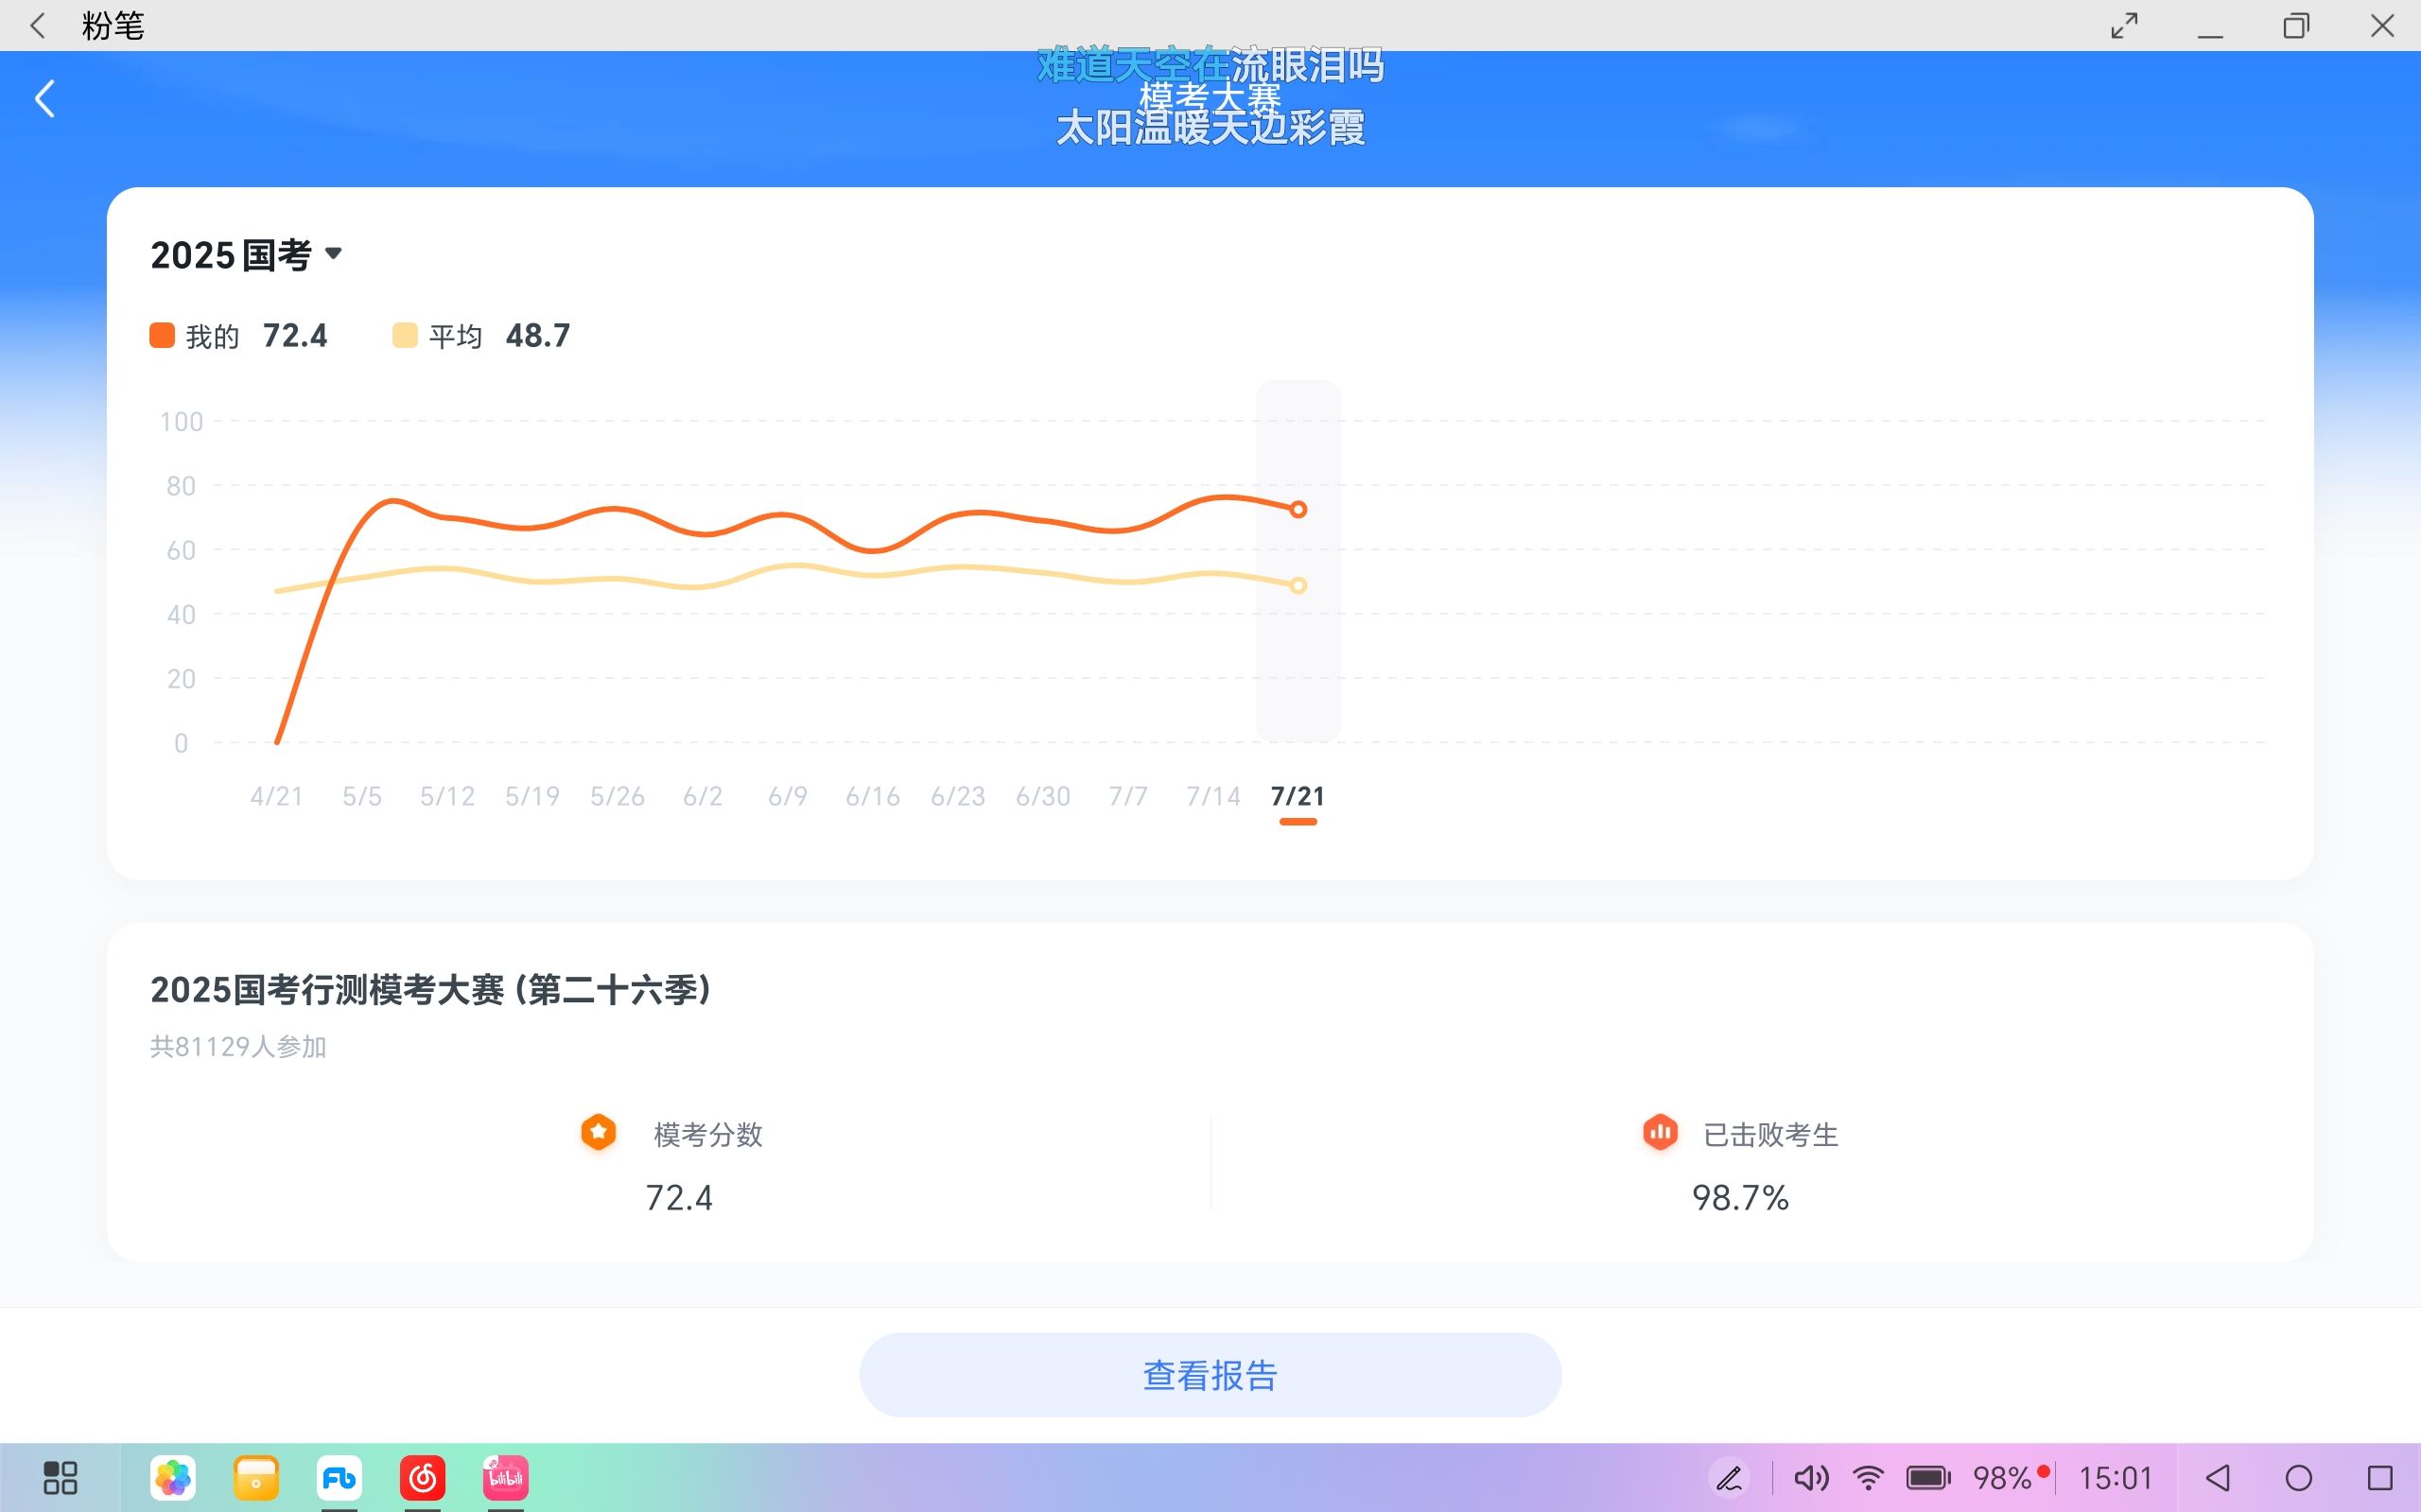
Task: Click the title bar back chevron beside 粉笔
Action: coord(38,25)
